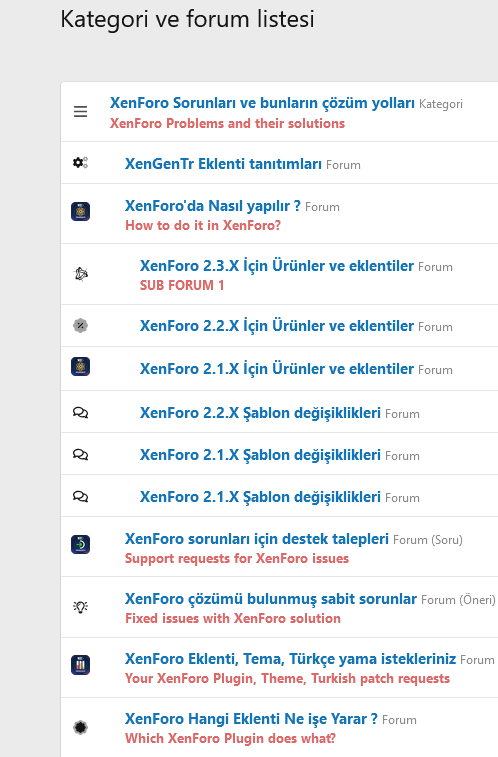Click the badge icon beside XenForo'da Nasıl yapılır
The height and width of the screenshot is (757, 498).
[x=81, y=211]
